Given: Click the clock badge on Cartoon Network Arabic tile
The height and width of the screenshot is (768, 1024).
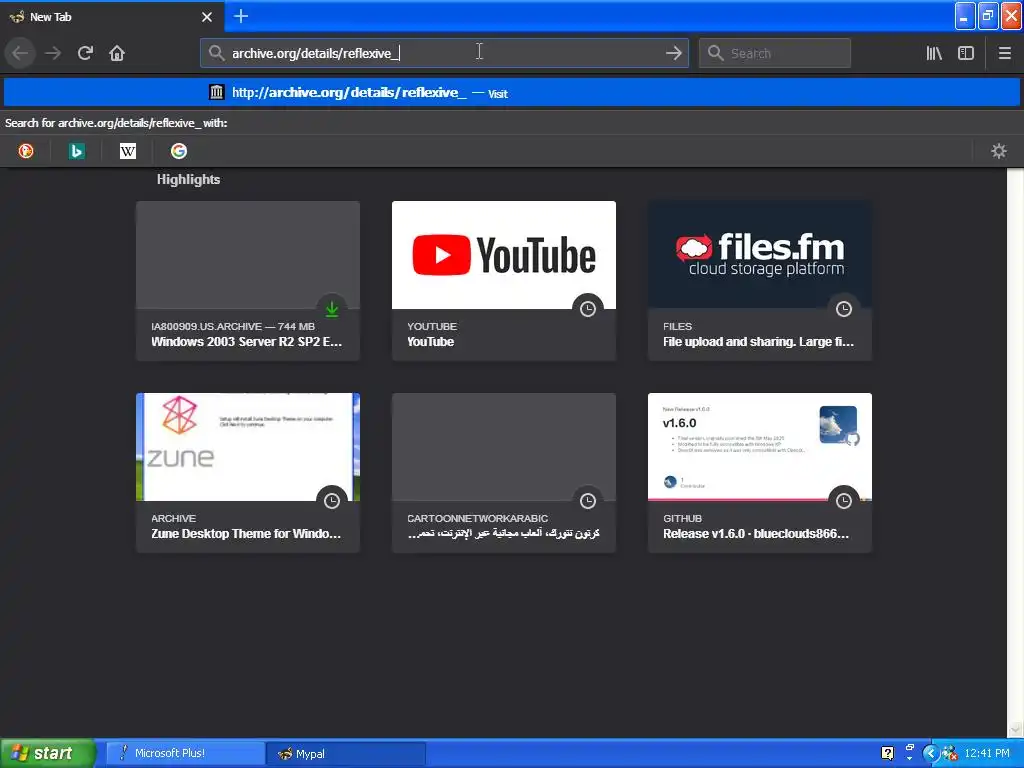Looking at the screenshot, I should point(588,501).
